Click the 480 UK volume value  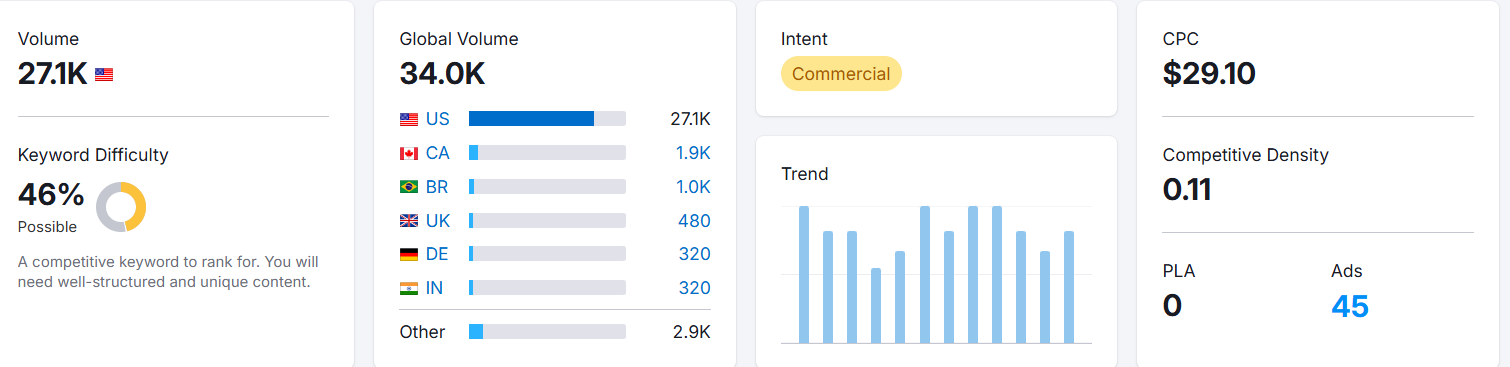(x=695, y=221)
